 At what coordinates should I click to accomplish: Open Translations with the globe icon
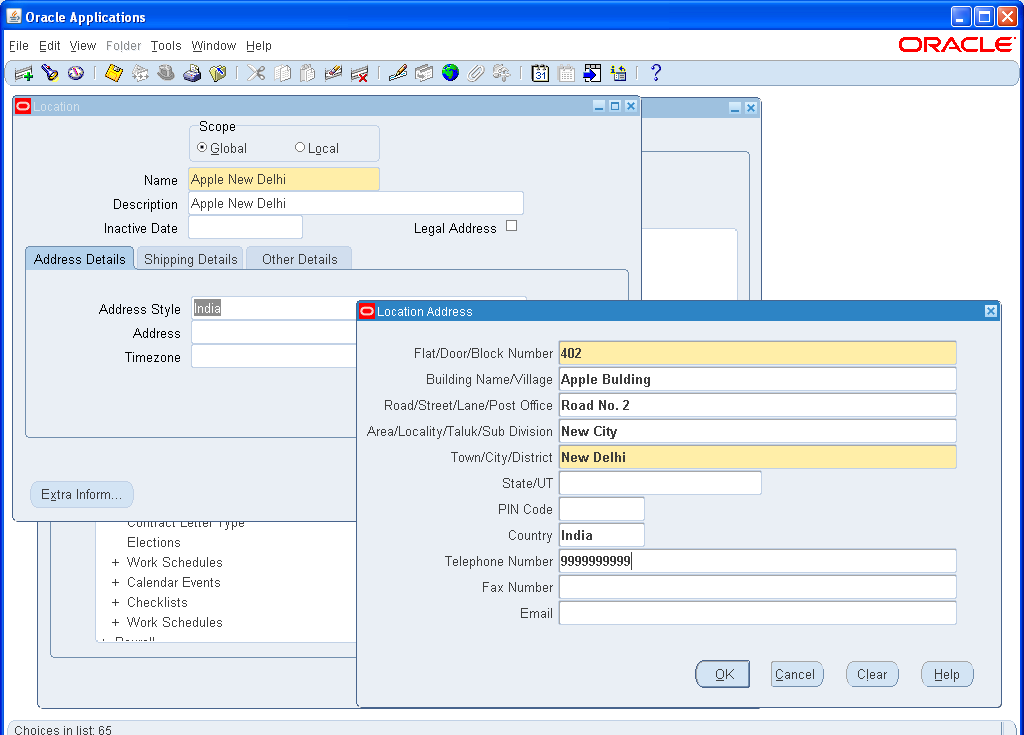click(x=450, y=72)
